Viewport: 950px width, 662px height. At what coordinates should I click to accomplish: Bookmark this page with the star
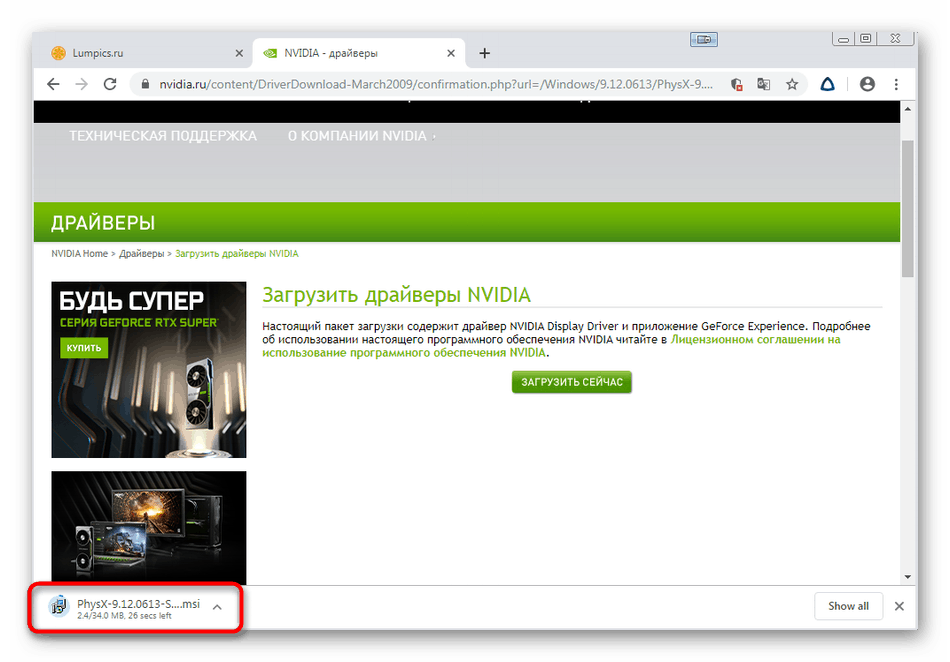coord(792,84)
